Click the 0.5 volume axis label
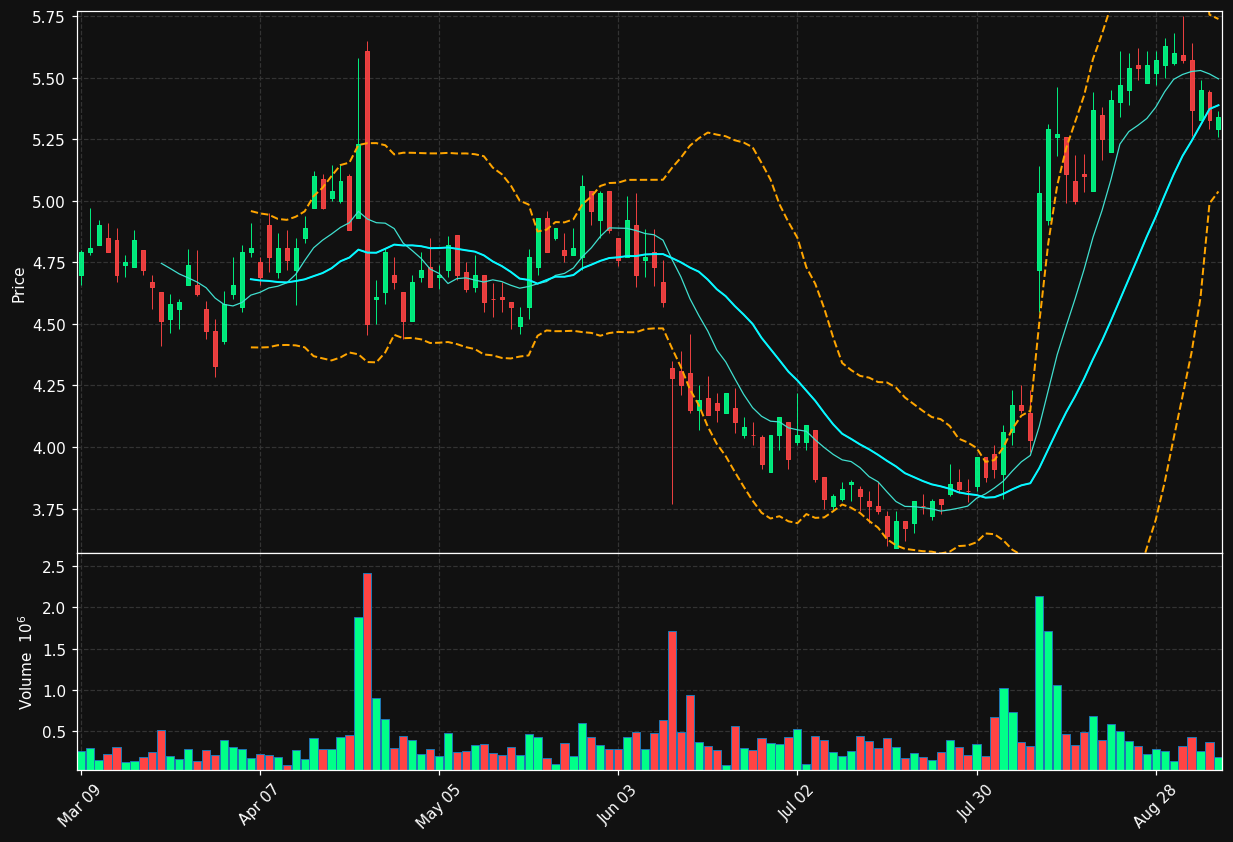 point(55,733)
